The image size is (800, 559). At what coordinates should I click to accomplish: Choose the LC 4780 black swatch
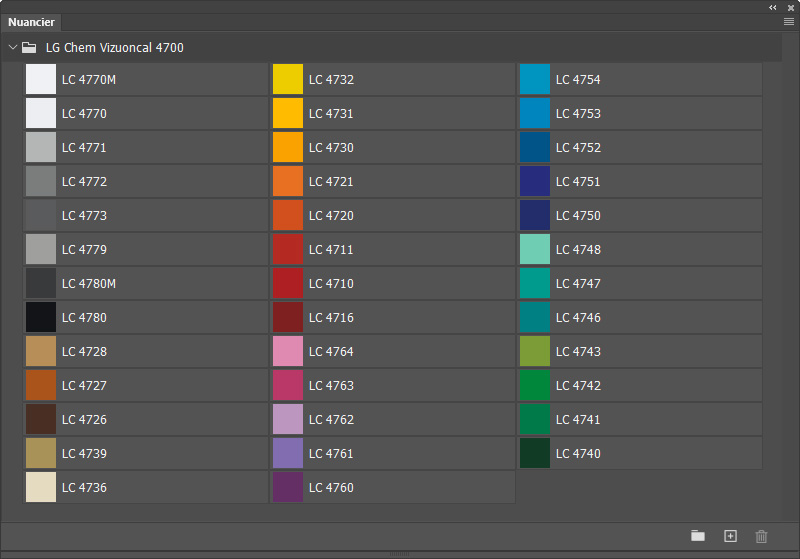point(41,317)
